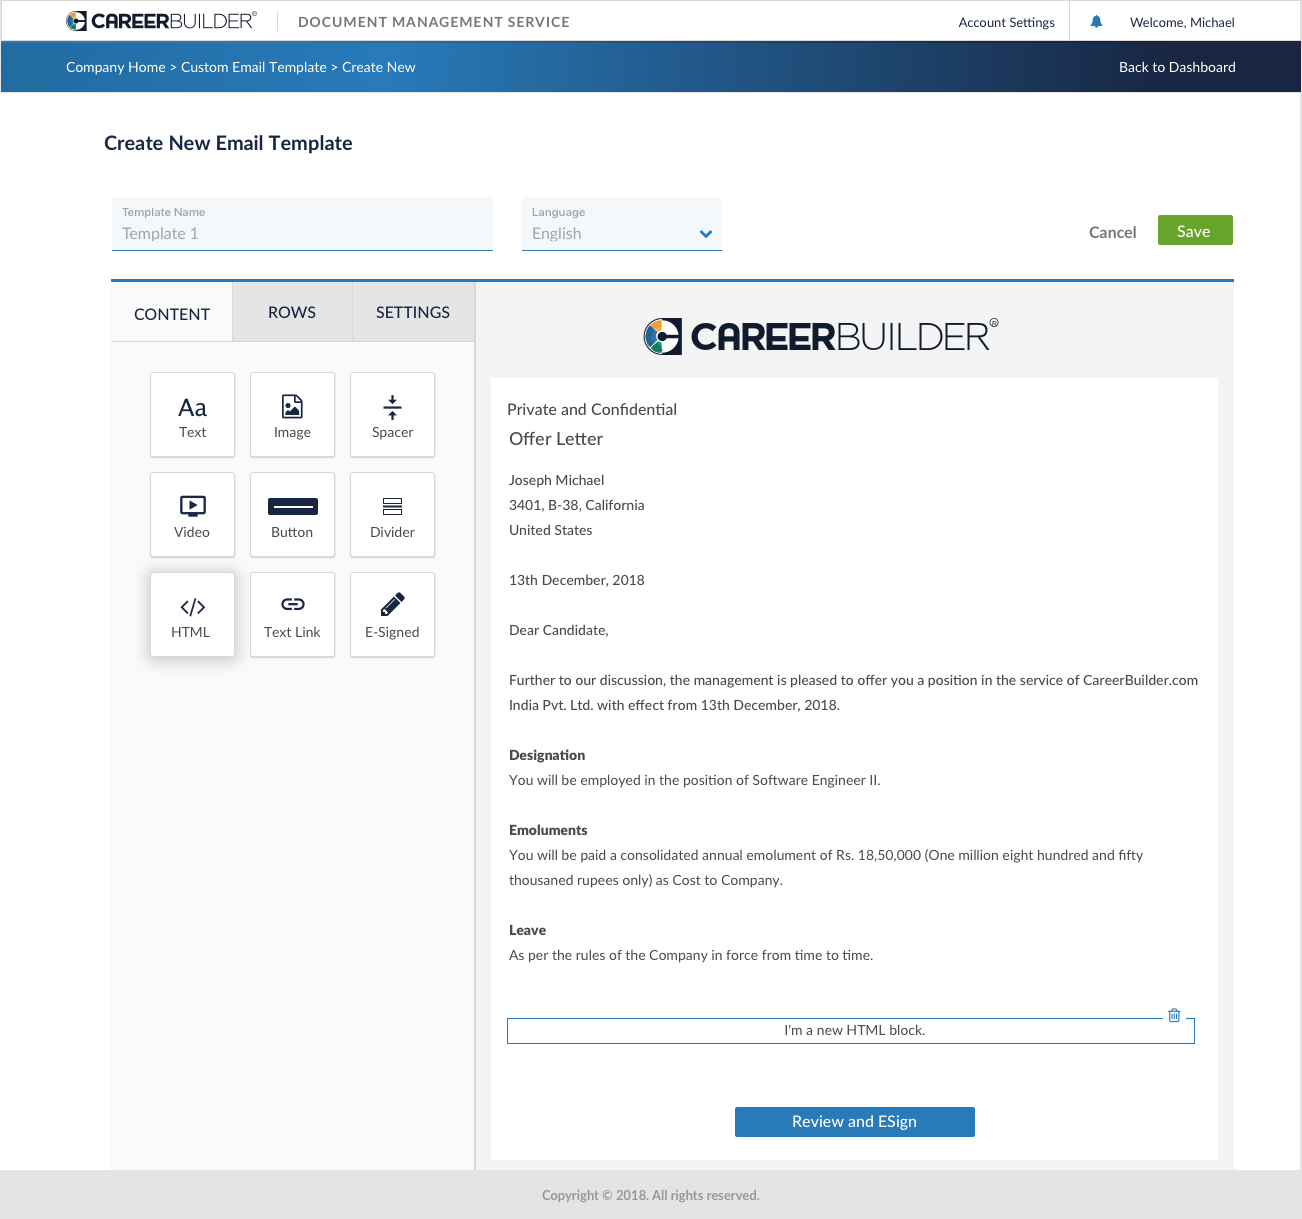Open the Language dropdown
Image resolution: width=1302 pixels, height=1219 pixels.
(x=622, y=224)
